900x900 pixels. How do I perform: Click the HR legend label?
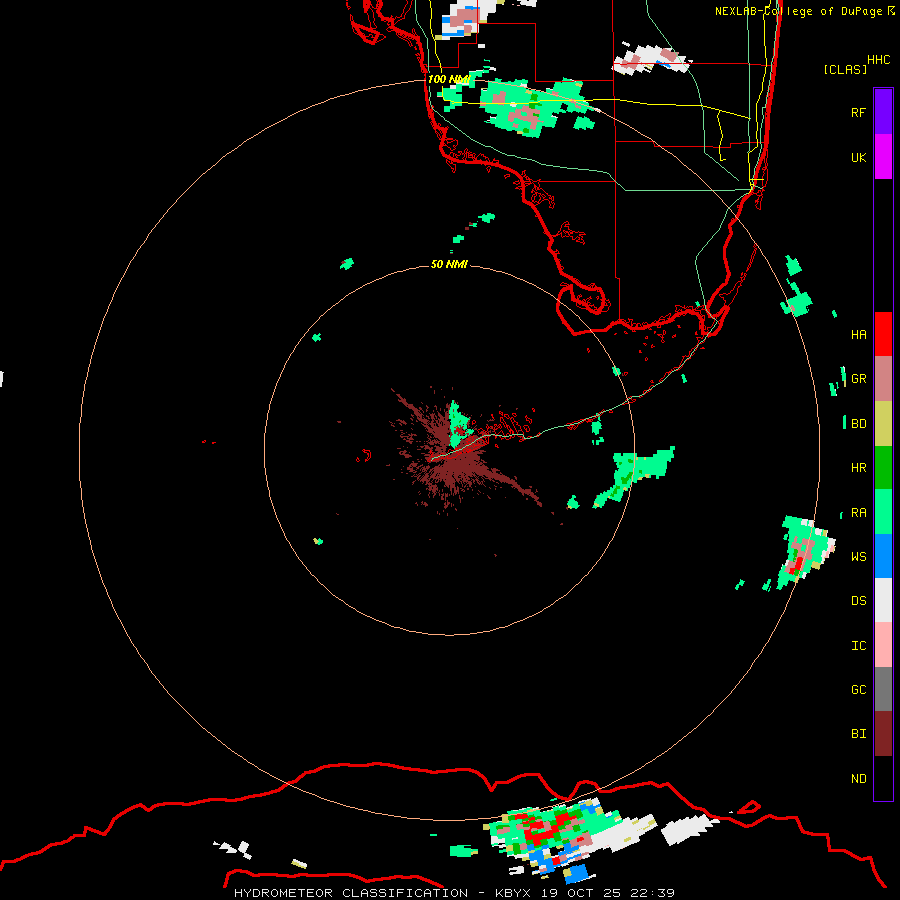click(x=858, y=468)
